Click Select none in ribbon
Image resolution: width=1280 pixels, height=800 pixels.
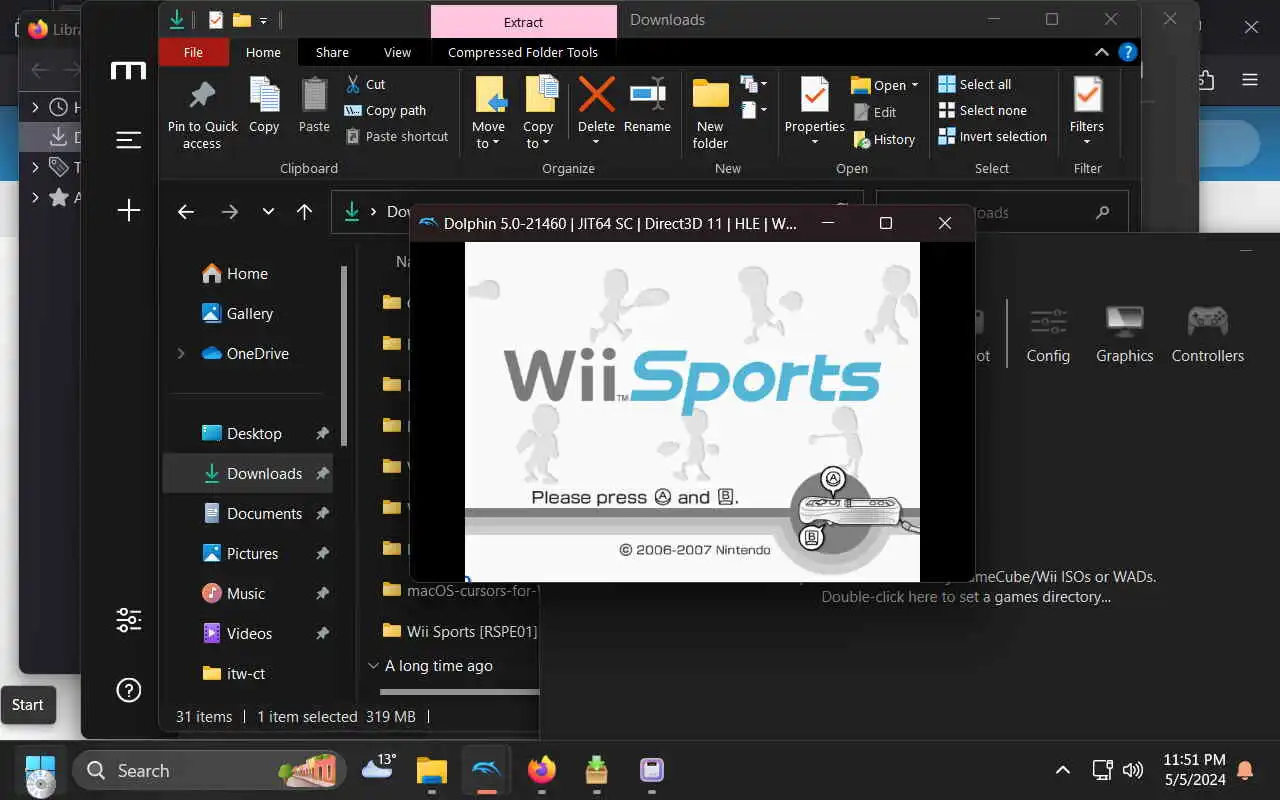pyautogui.click(x=983, y=110)
